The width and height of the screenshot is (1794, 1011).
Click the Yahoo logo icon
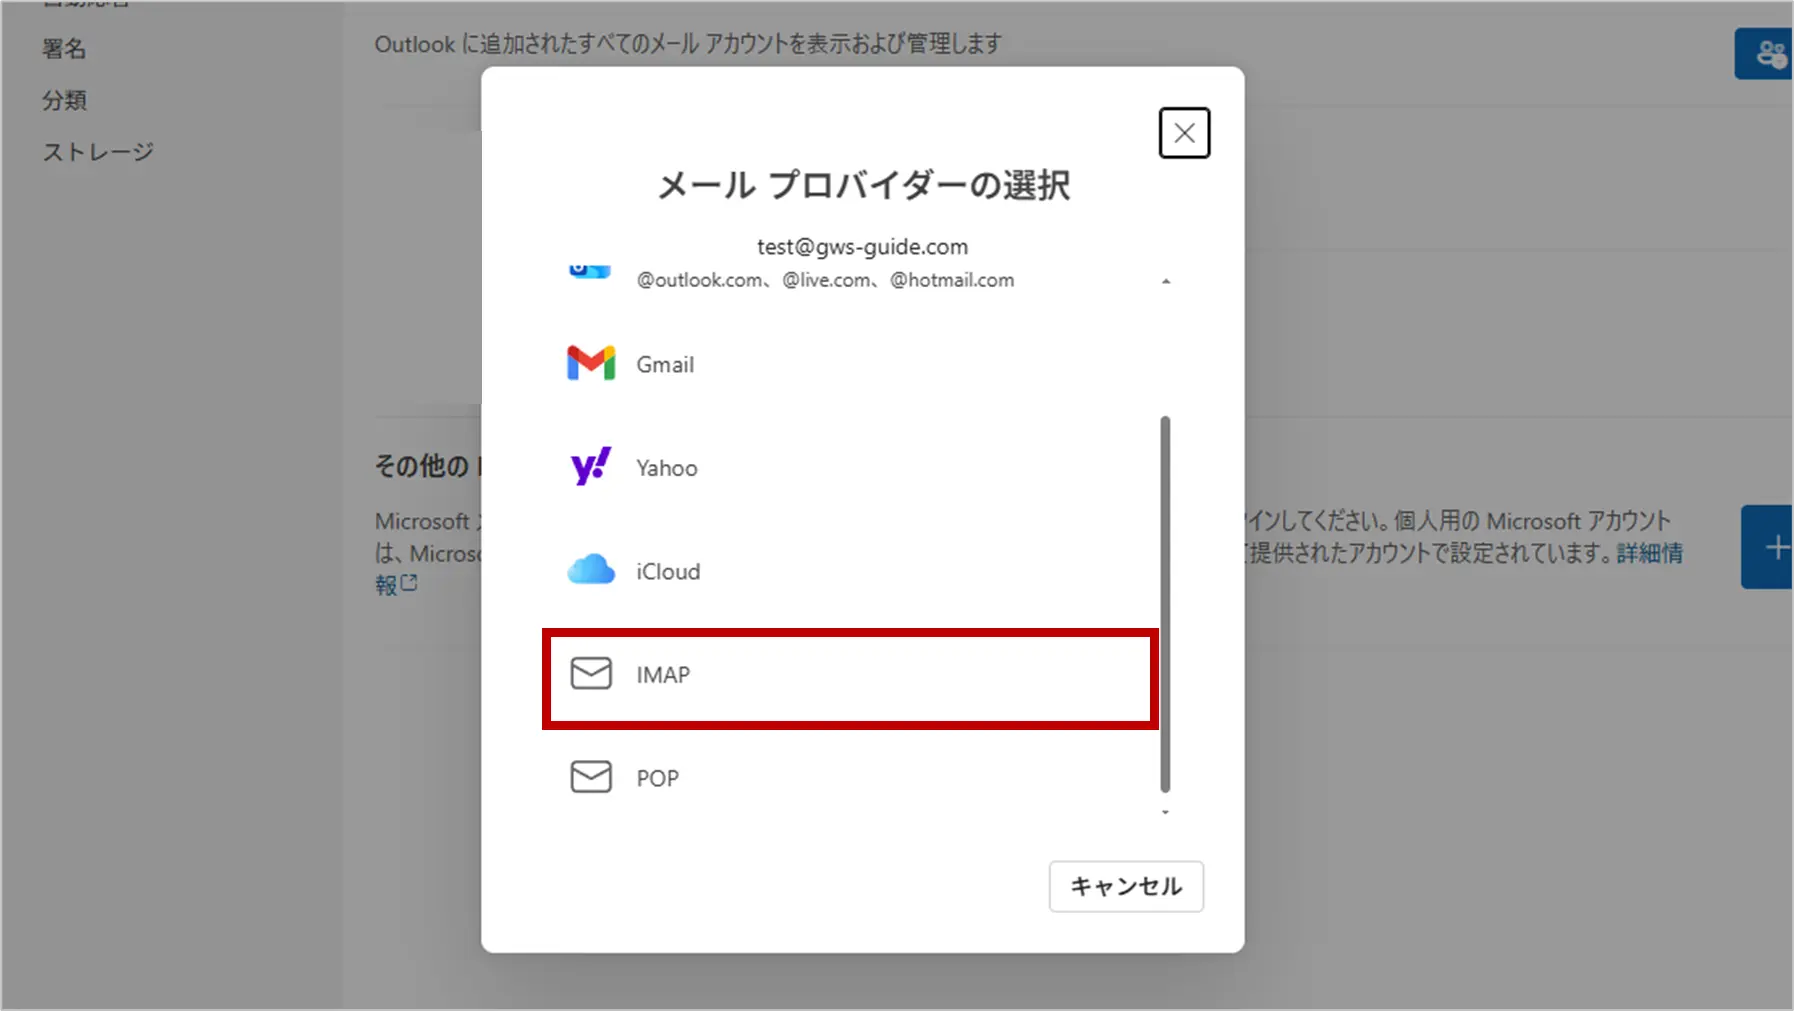(x=590, y=467)
